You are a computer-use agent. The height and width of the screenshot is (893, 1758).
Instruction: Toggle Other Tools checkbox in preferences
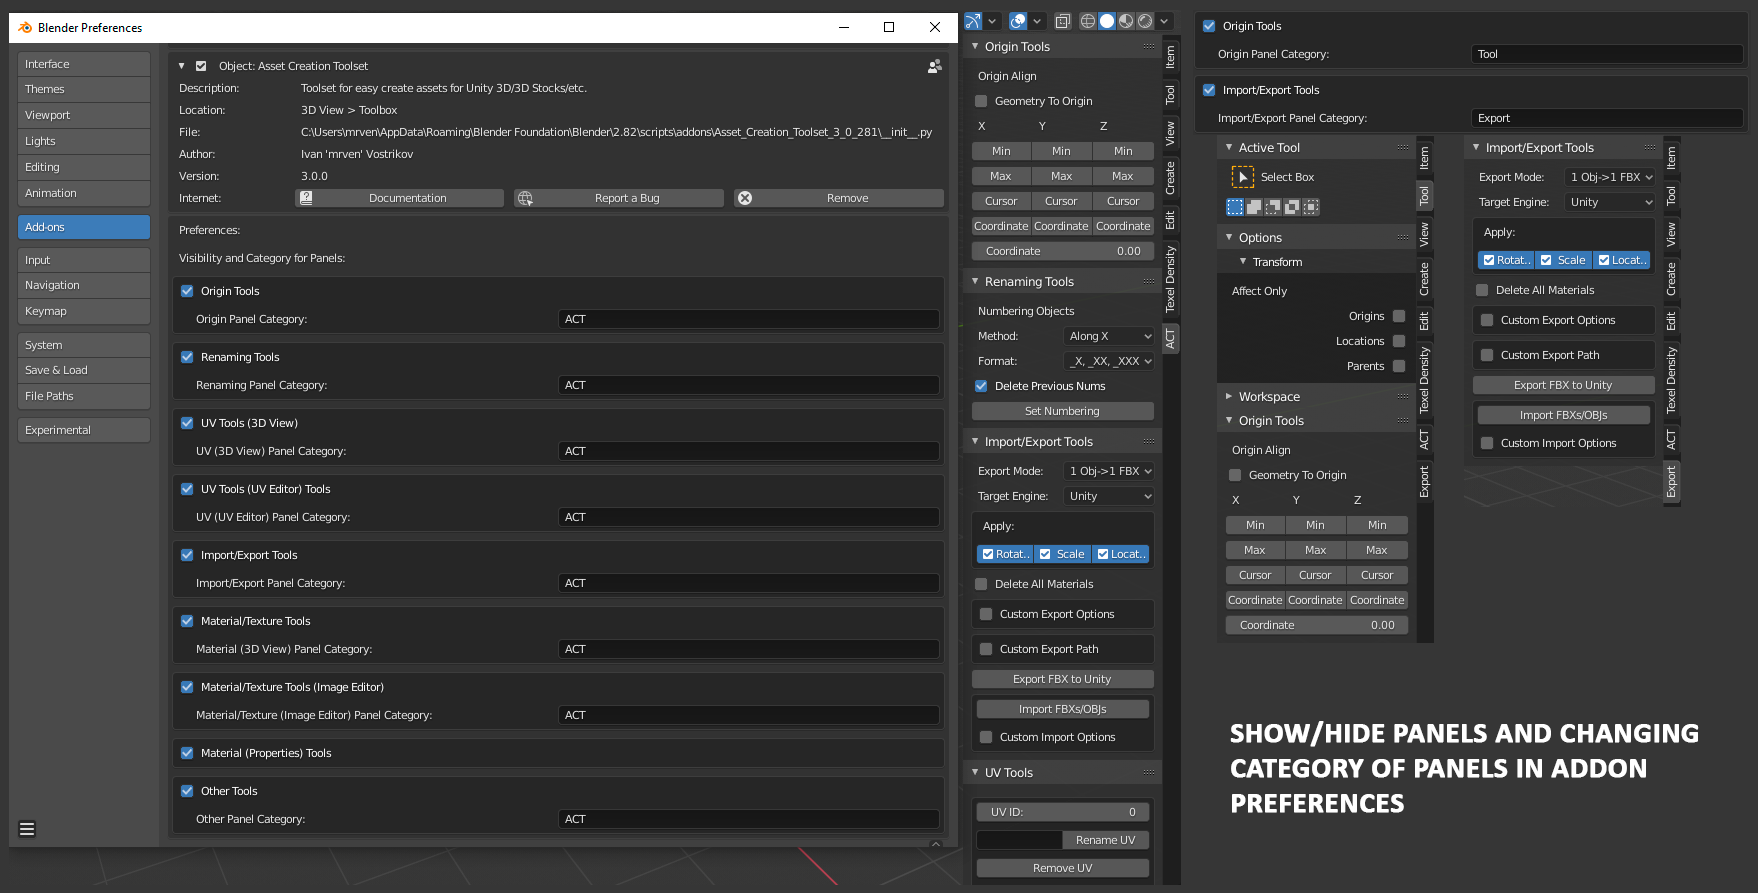click(187, 791)
